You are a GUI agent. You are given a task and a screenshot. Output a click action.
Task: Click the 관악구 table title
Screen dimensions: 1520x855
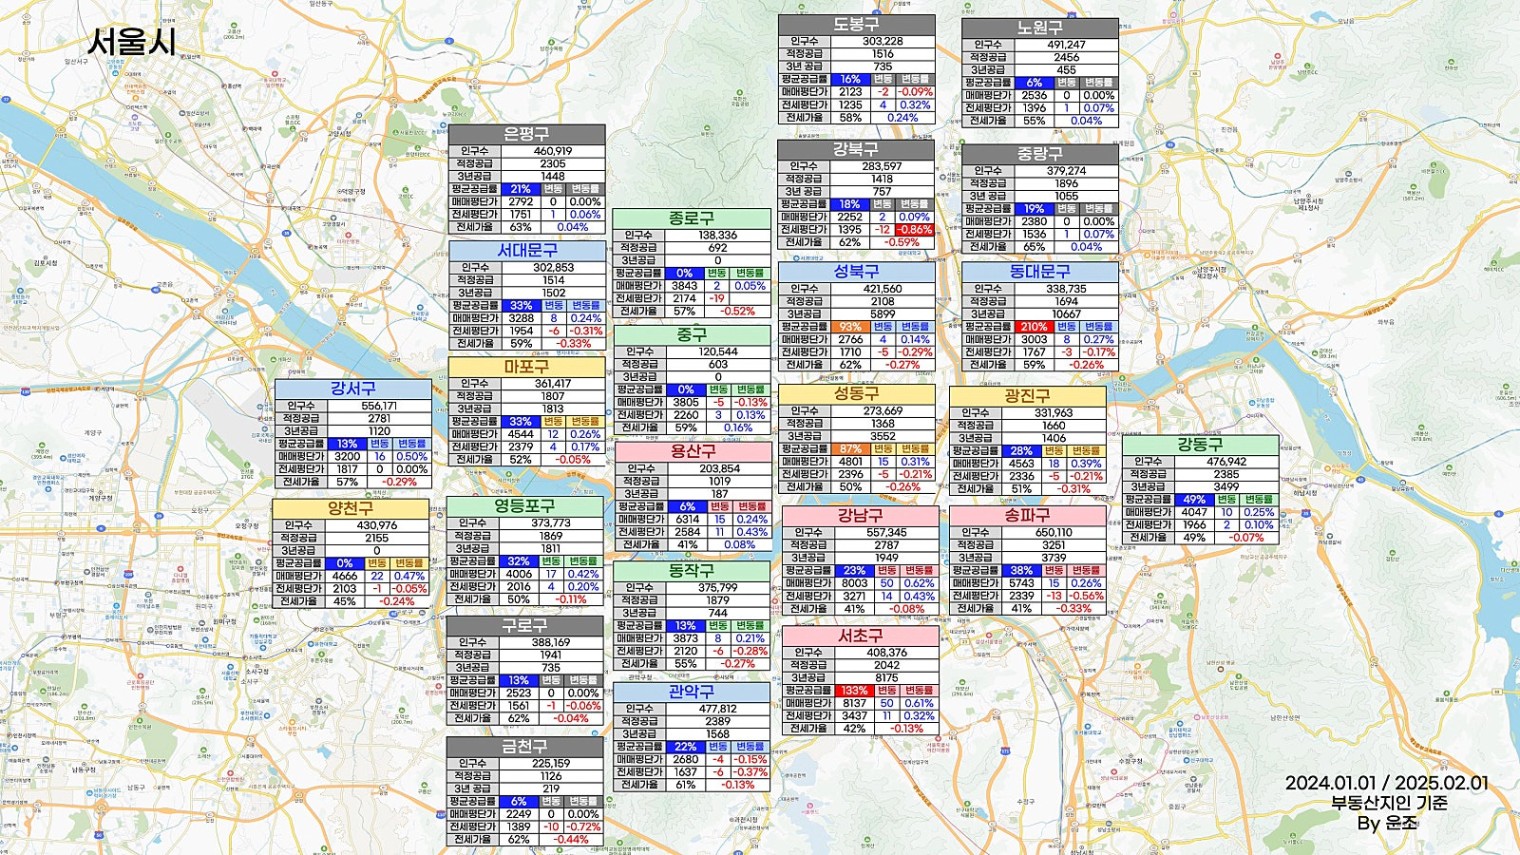(691, 692)
